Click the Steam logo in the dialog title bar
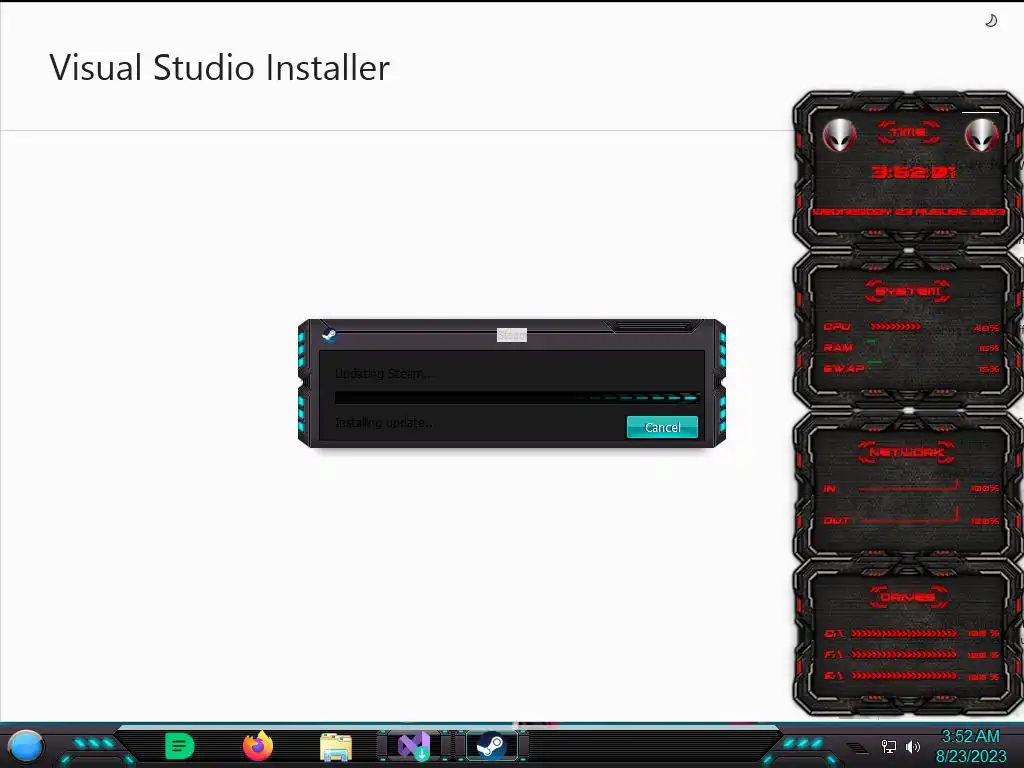Viewport: 1024px width, 768px height. click(x=329, y=336)
